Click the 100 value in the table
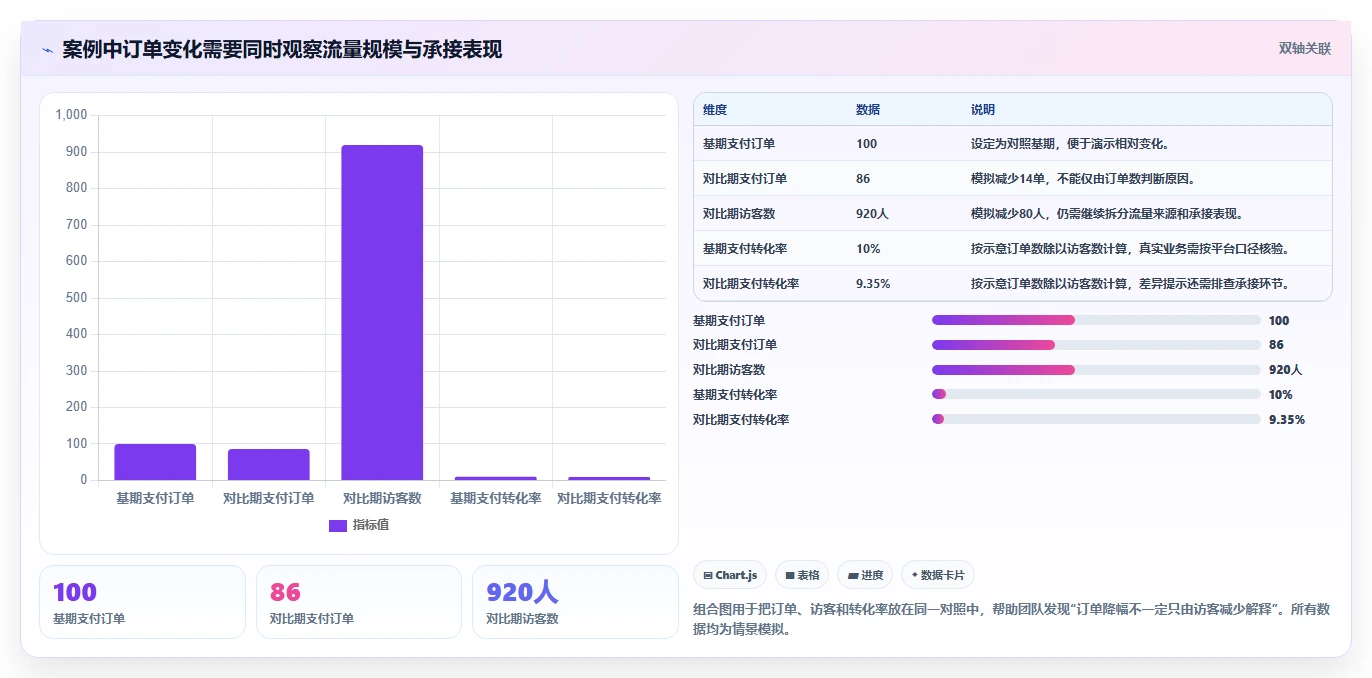The height and width of the screenshot is (678, 1372). [866, 144]
